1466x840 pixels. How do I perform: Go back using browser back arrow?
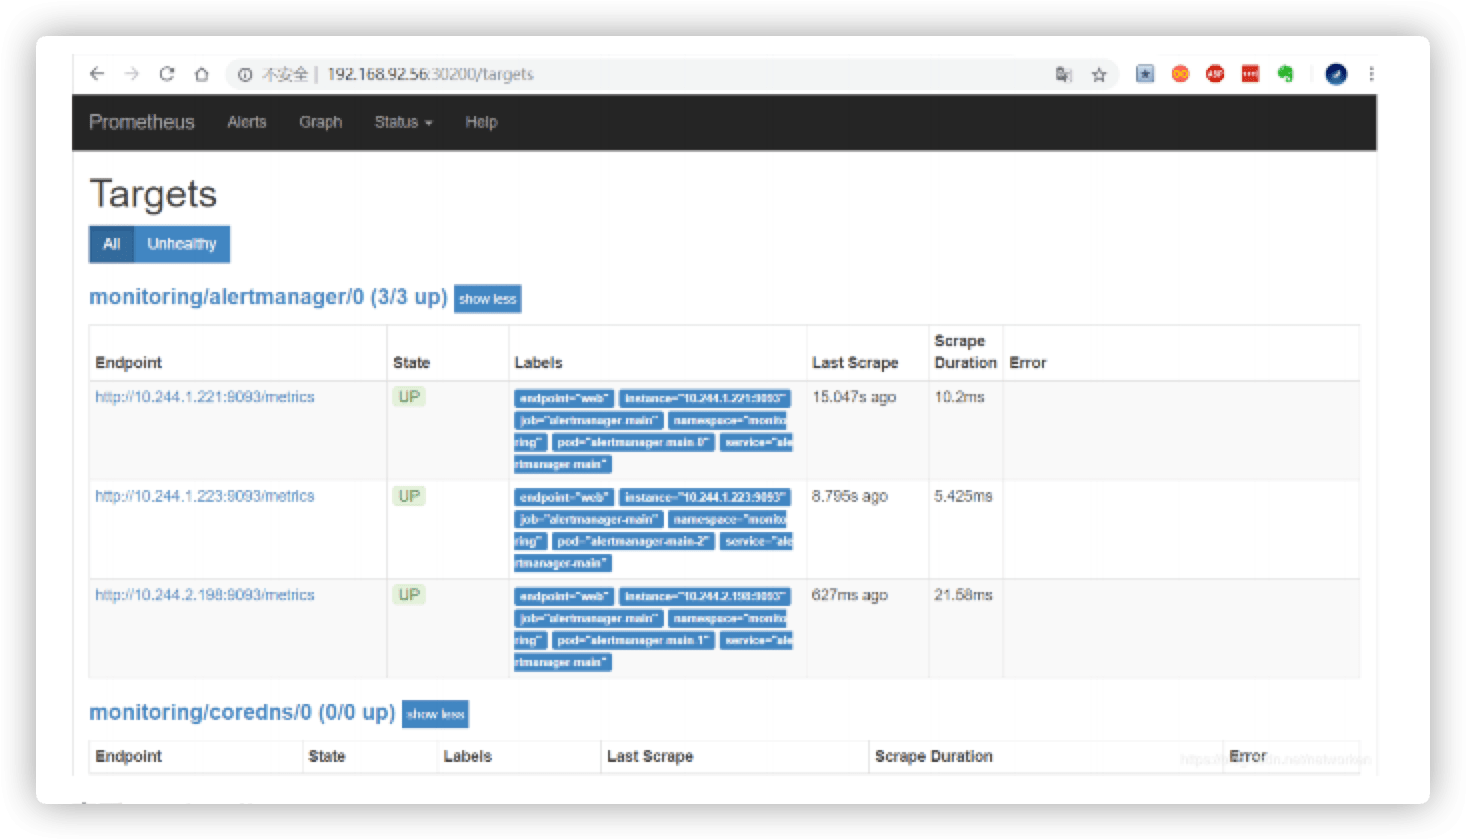[x=97, y=74]
